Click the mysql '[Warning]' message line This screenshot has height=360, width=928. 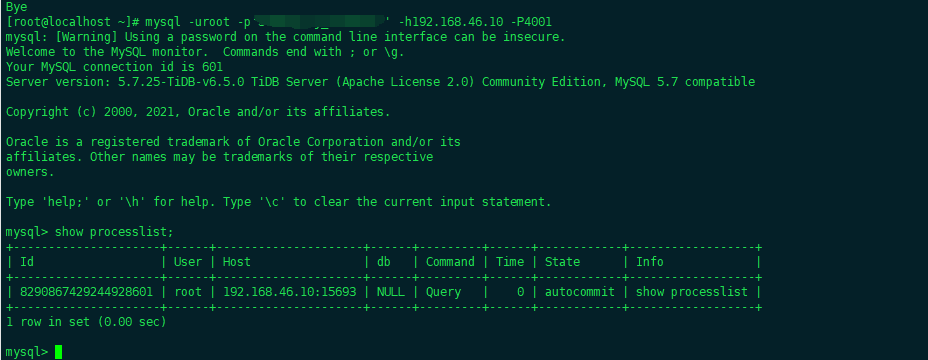(285, 37)
